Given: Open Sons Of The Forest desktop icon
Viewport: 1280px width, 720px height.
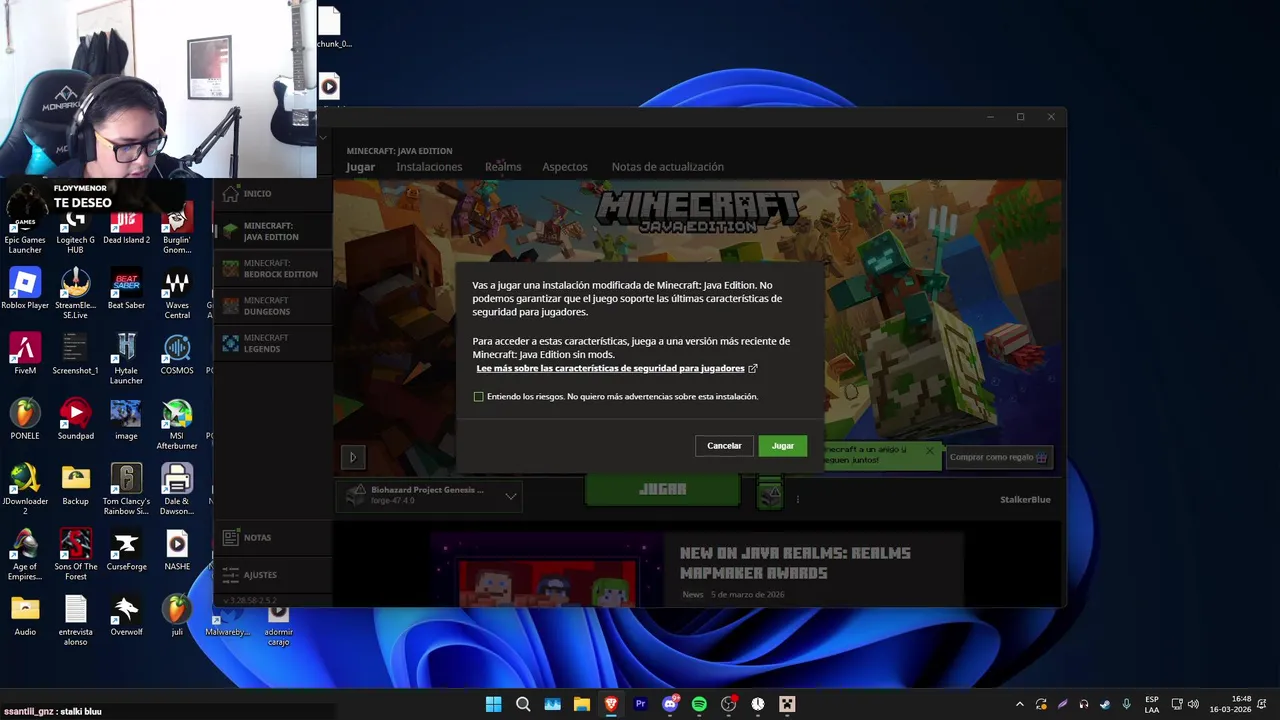Looking at the screenshot, I should point(76,554).
